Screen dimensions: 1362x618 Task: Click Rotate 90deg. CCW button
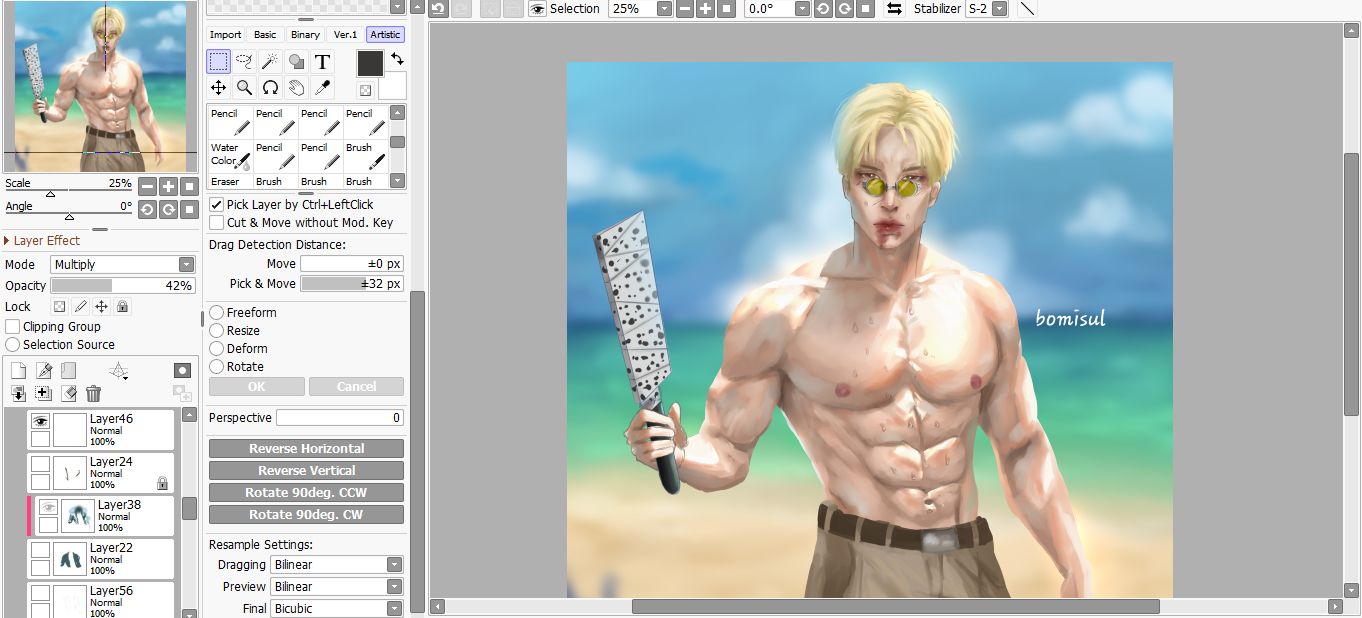tap(306, 493)
